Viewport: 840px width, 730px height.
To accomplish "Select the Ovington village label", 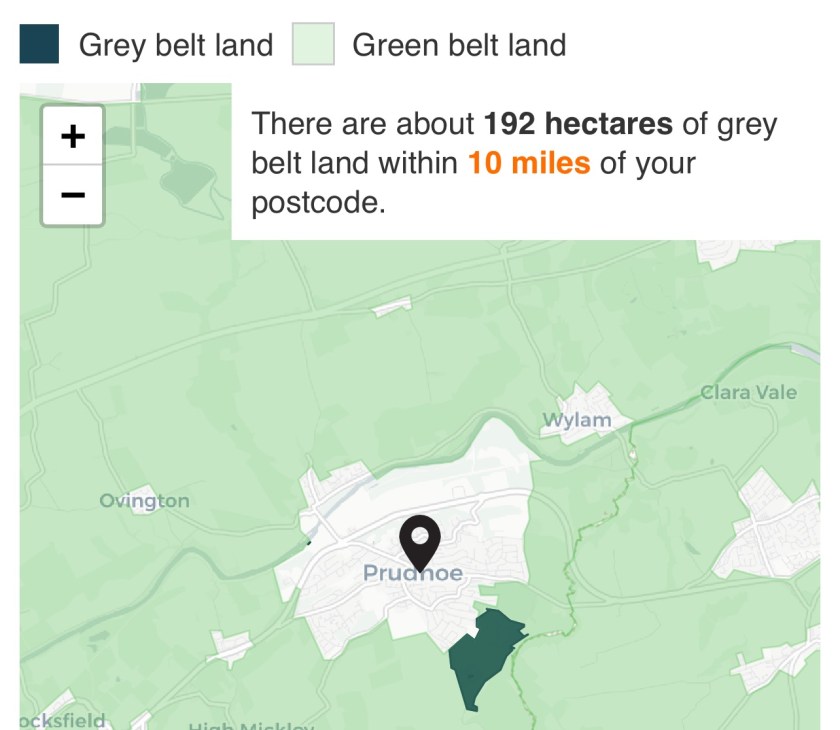I will [x=144, y=501].
